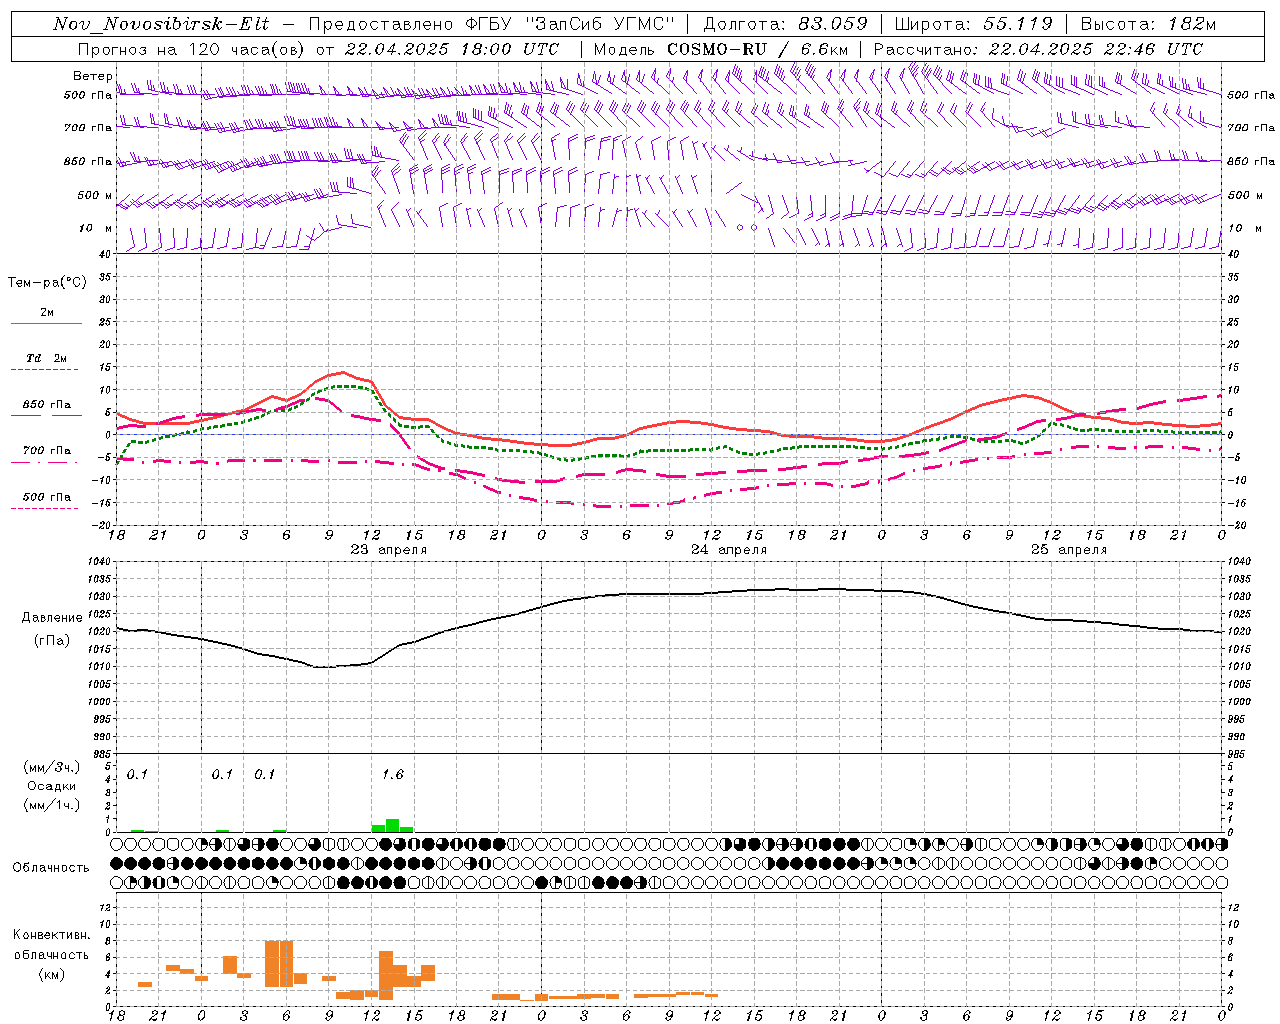Click the 1.6 precipitation amount value

[393, 774]
